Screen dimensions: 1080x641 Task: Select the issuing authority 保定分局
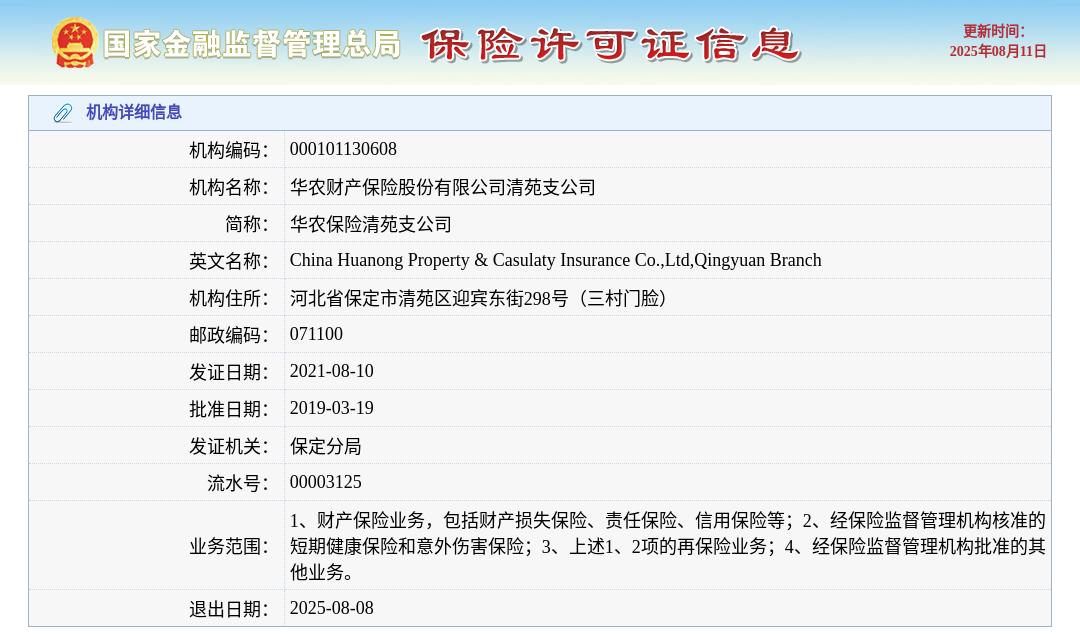(325, 446)
